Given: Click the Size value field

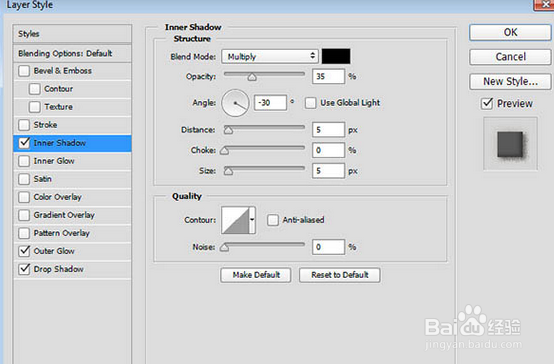Looking at the screenshot, I should tap(328, 171).
